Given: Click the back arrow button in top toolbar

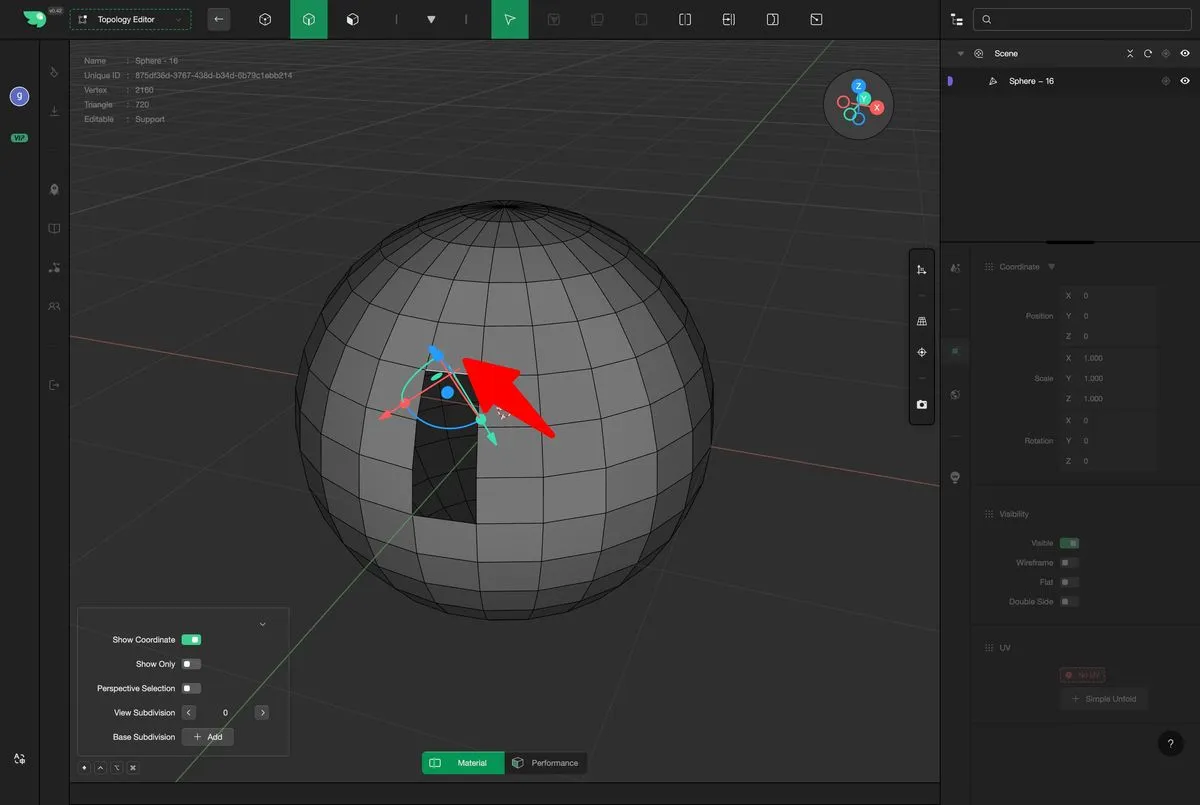Looking at the screenshot, I should coord(218,19).
